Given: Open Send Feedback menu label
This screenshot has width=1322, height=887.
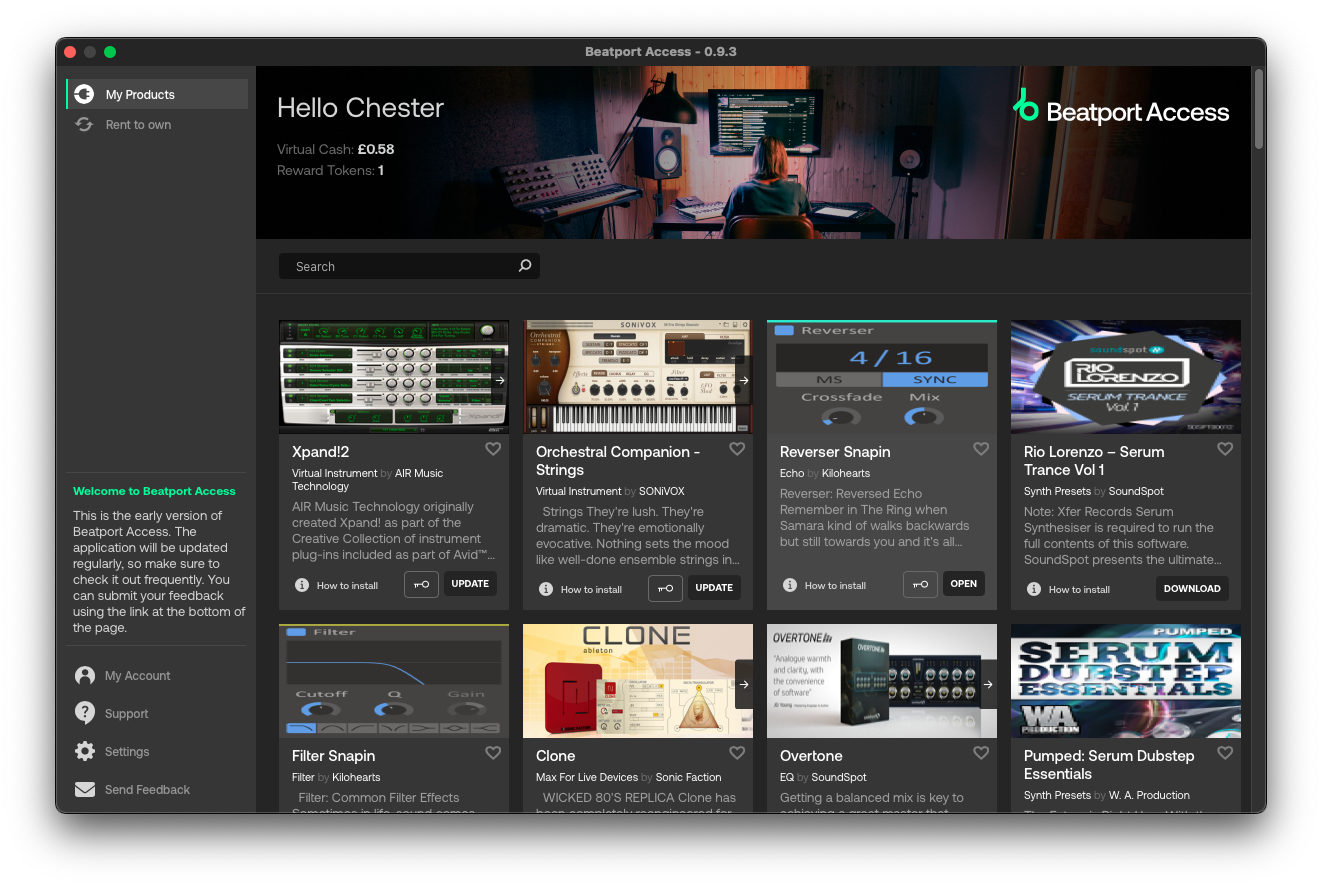Looking at the screenshot, I should [x=147, y=790].
